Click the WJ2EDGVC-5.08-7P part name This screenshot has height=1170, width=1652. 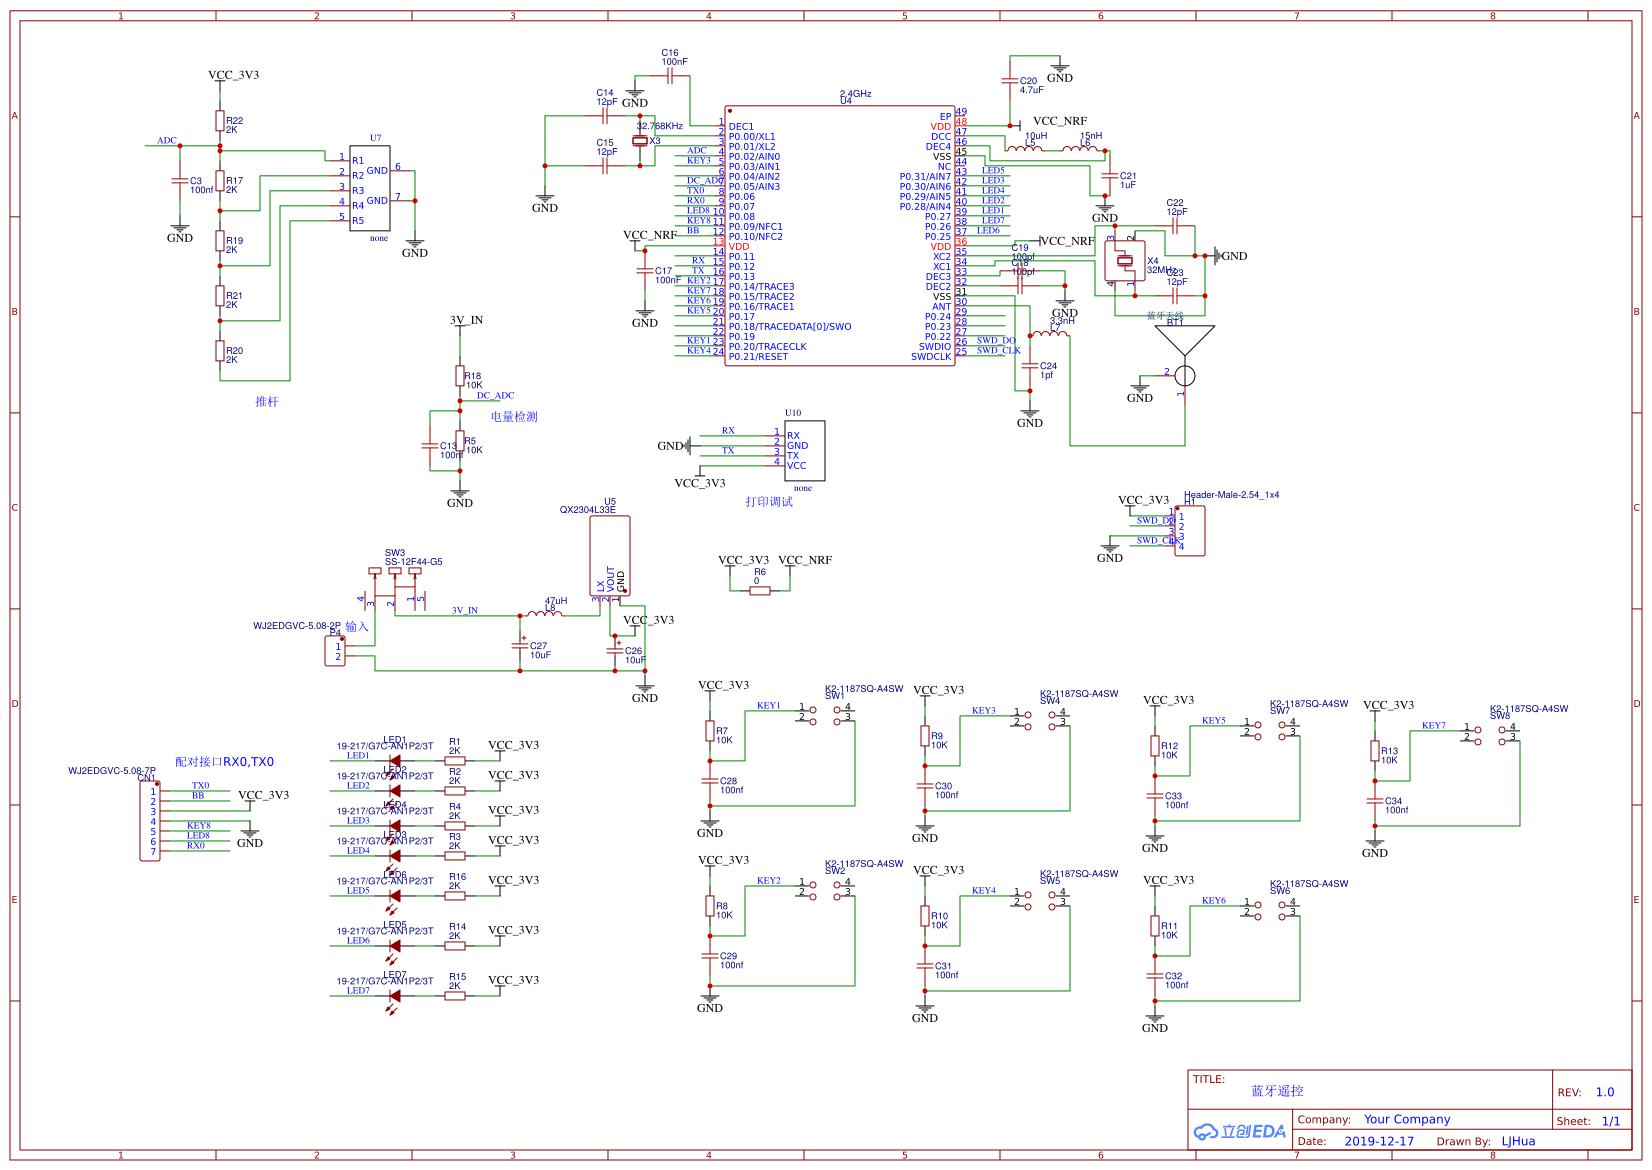click(112, 770)
